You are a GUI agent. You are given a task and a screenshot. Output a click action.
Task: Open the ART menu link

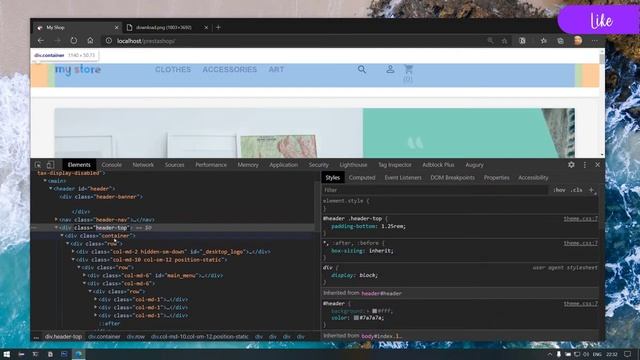pyautogui.click(x=276, y=69)
